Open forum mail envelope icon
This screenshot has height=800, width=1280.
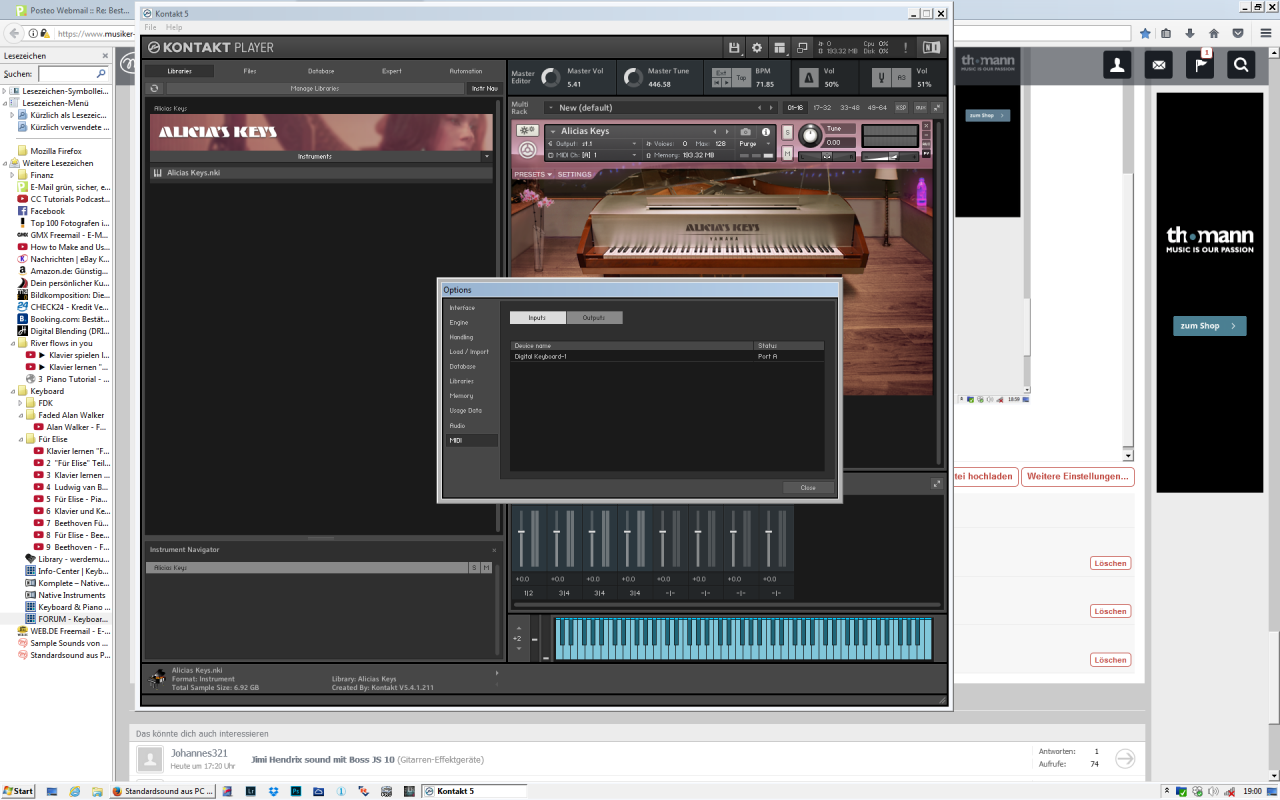click(x=1158, y=65)
